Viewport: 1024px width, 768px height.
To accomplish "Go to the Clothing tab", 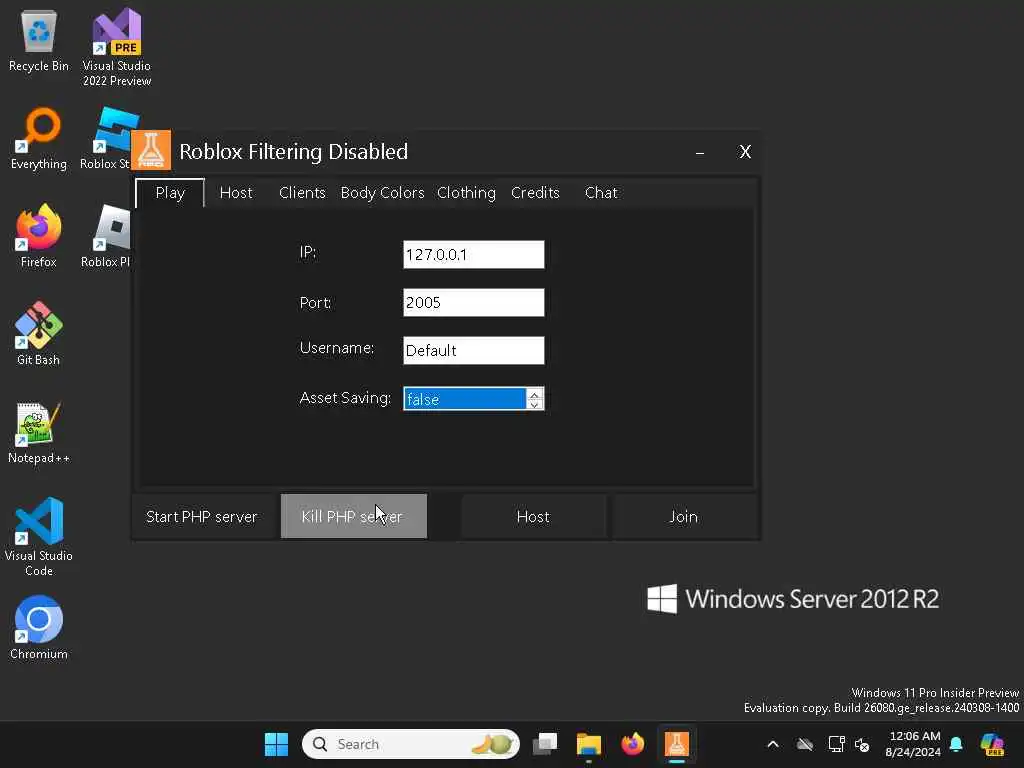I will click(466, 193).
